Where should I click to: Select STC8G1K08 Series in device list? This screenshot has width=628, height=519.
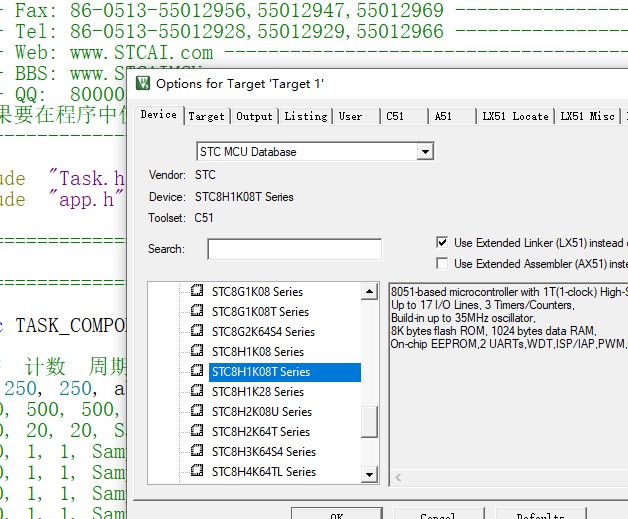click(x=257, y=292)
